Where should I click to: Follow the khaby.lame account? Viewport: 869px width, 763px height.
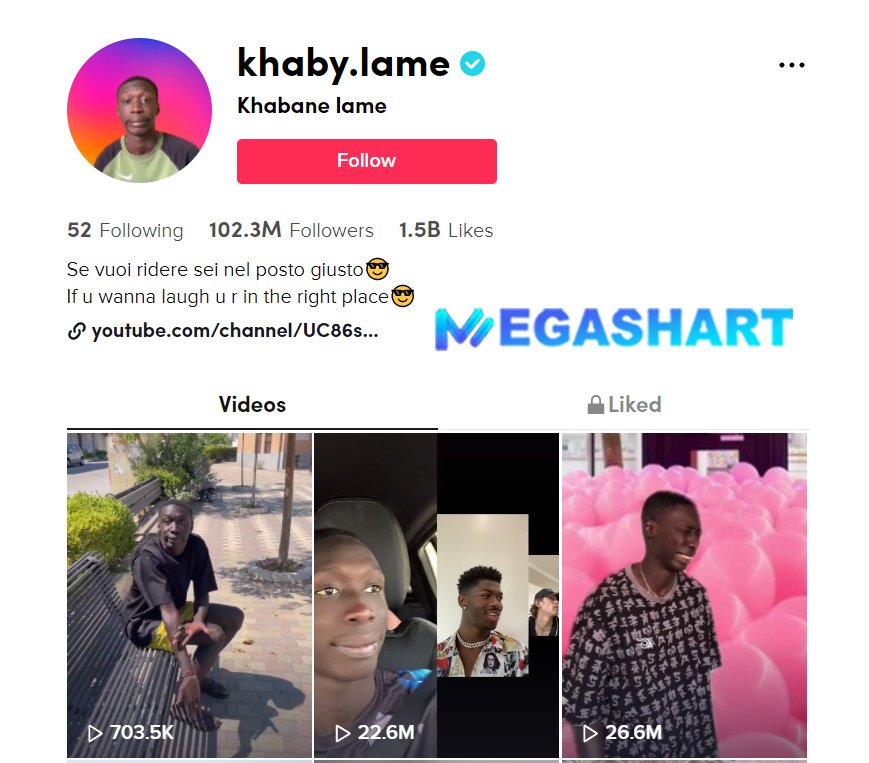coord(366,161)
